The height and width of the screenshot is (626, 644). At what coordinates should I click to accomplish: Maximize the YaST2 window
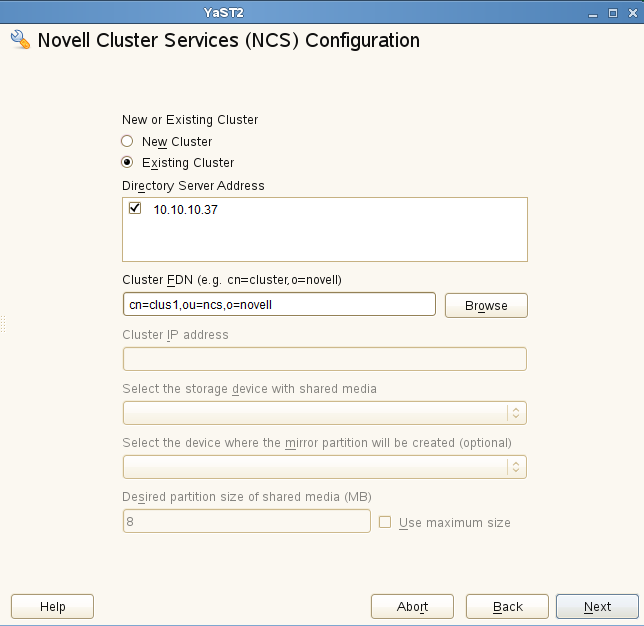[612, 11]
